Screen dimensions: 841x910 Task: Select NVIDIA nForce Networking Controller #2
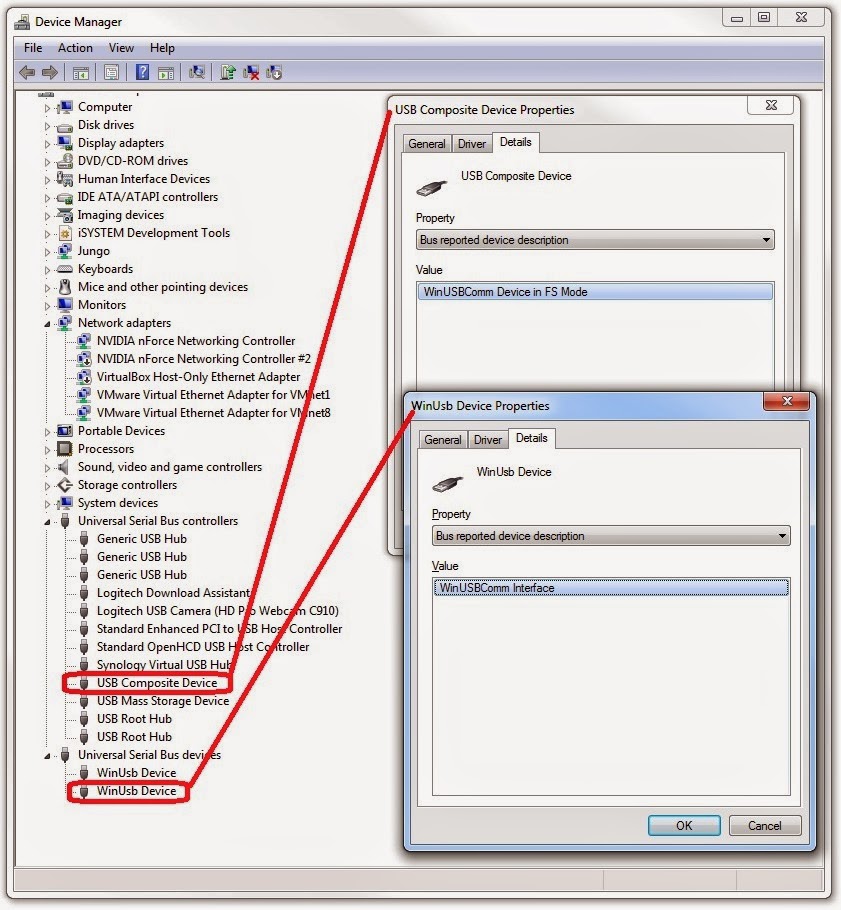point(204,359)
